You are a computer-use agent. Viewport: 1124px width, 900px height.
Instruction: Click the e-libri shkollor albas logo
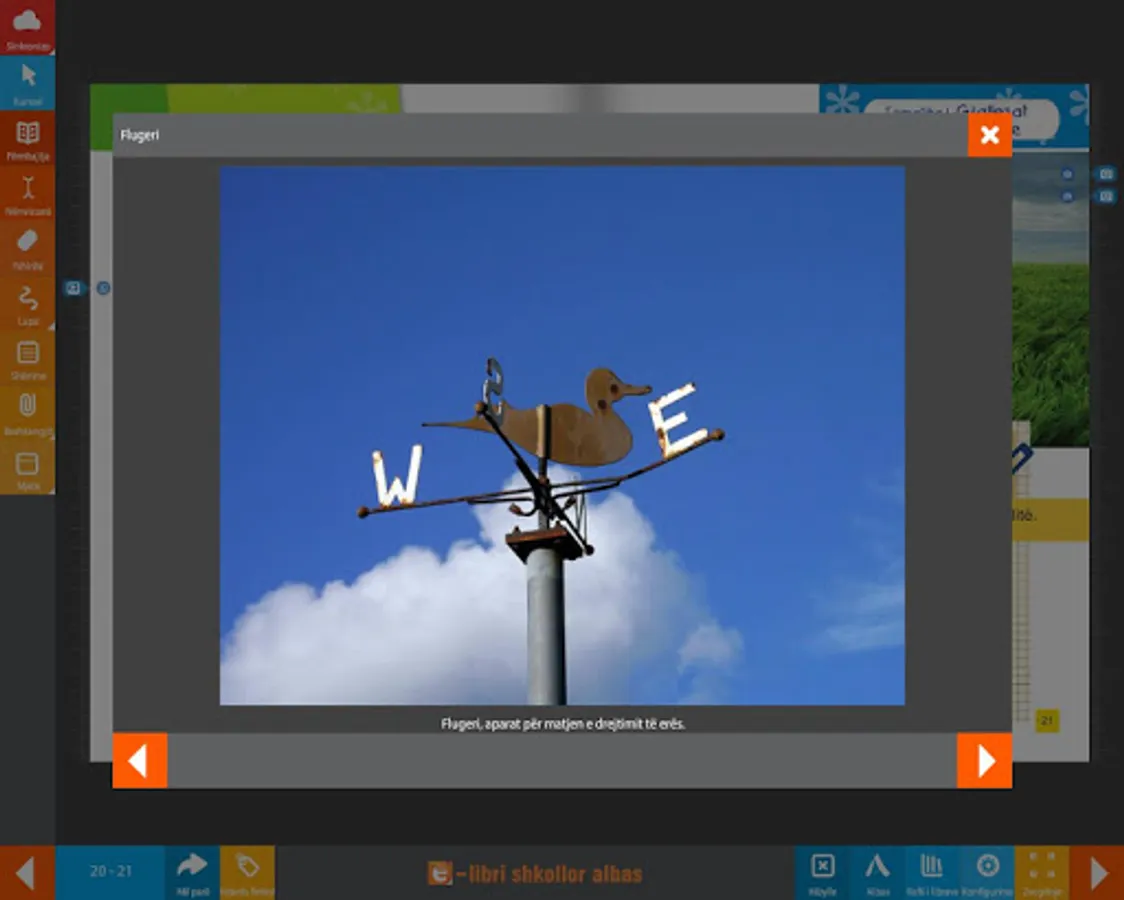(x=535, y=873)
